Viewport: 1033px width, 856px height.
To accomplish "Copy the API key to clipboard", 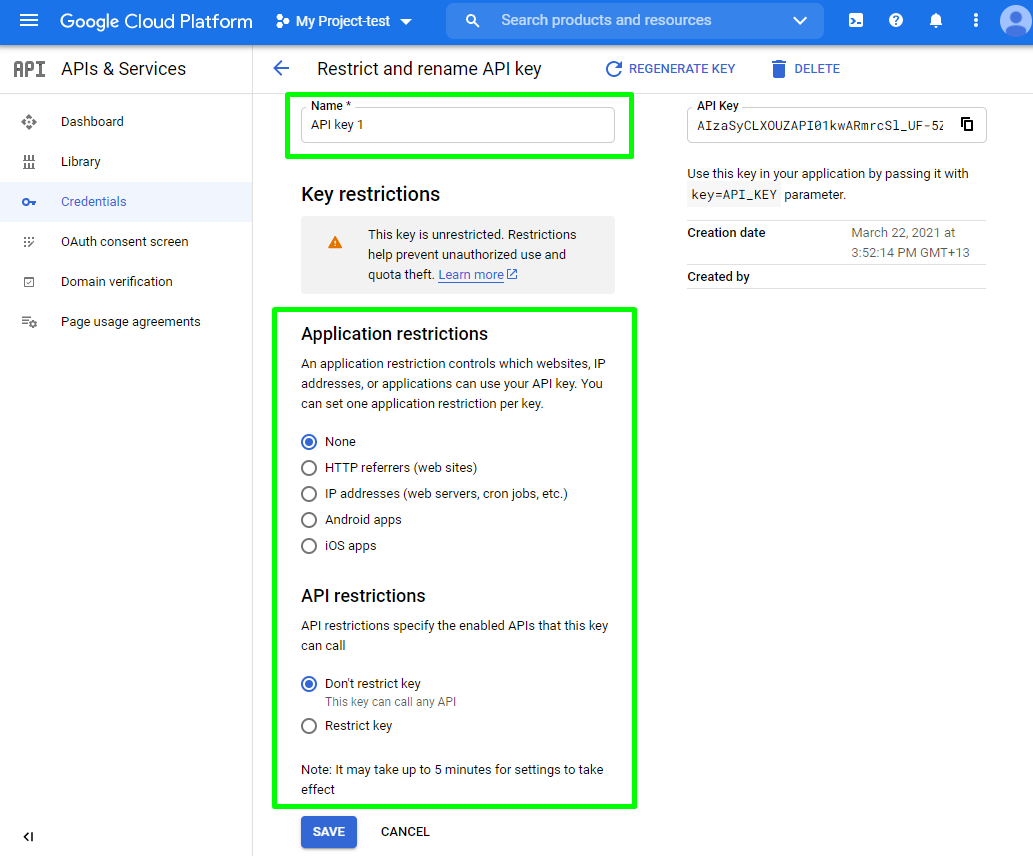I will tap(966, 124).
